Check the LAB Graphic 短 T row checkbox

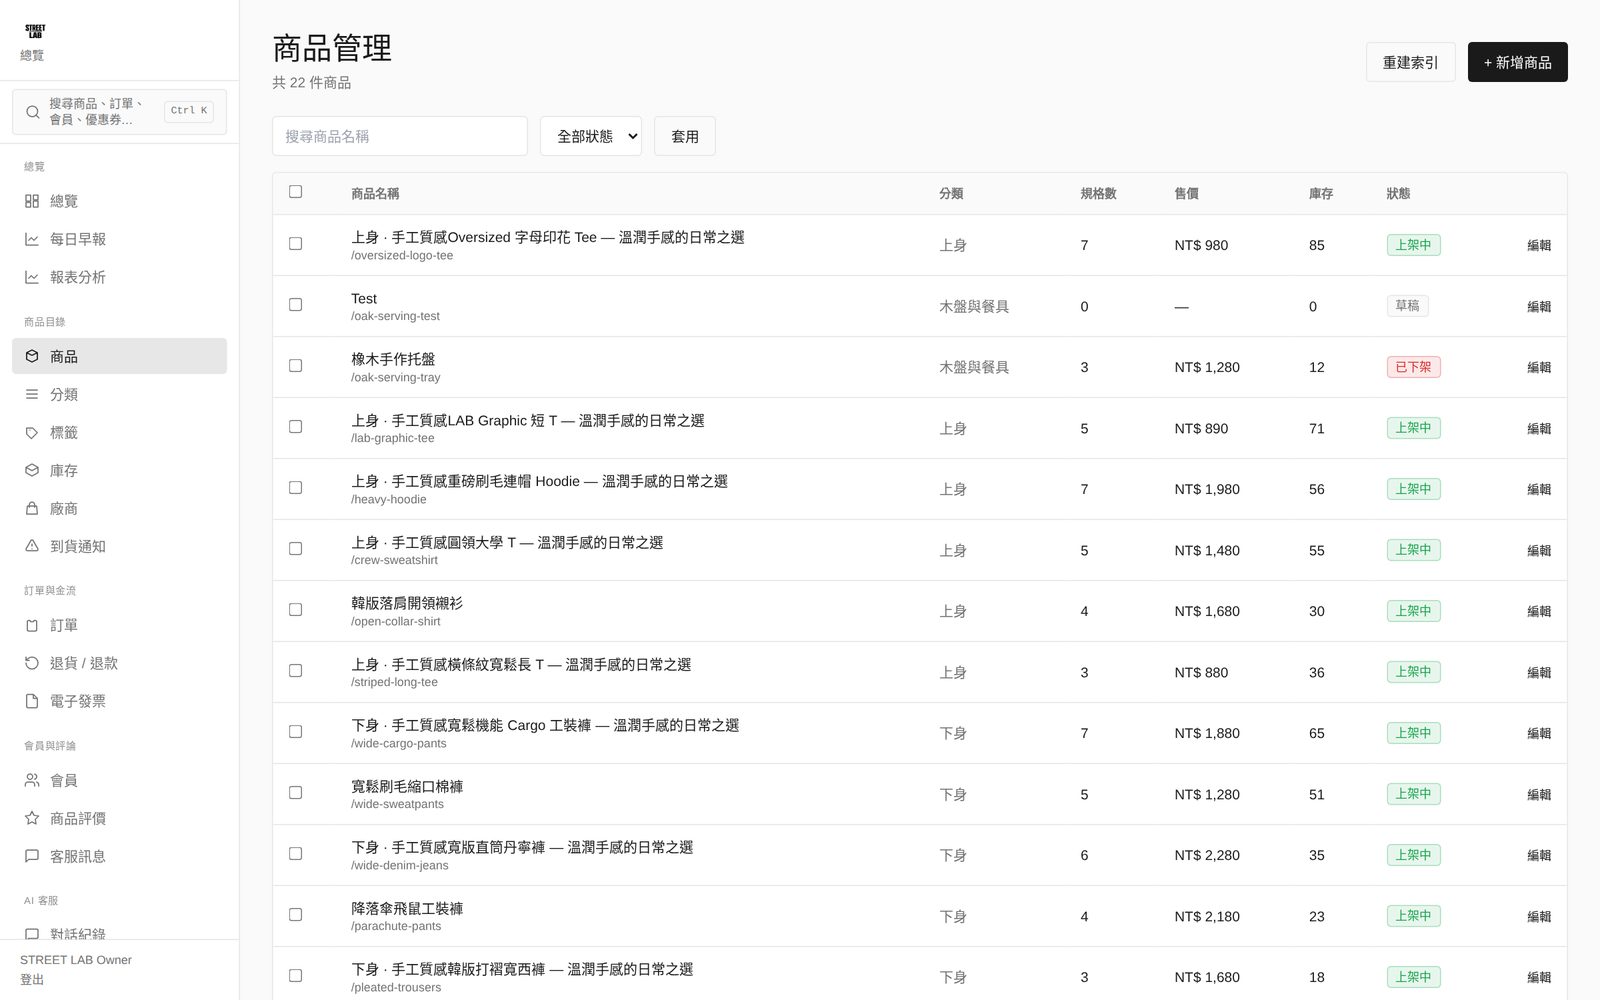[x=295, y=426]
